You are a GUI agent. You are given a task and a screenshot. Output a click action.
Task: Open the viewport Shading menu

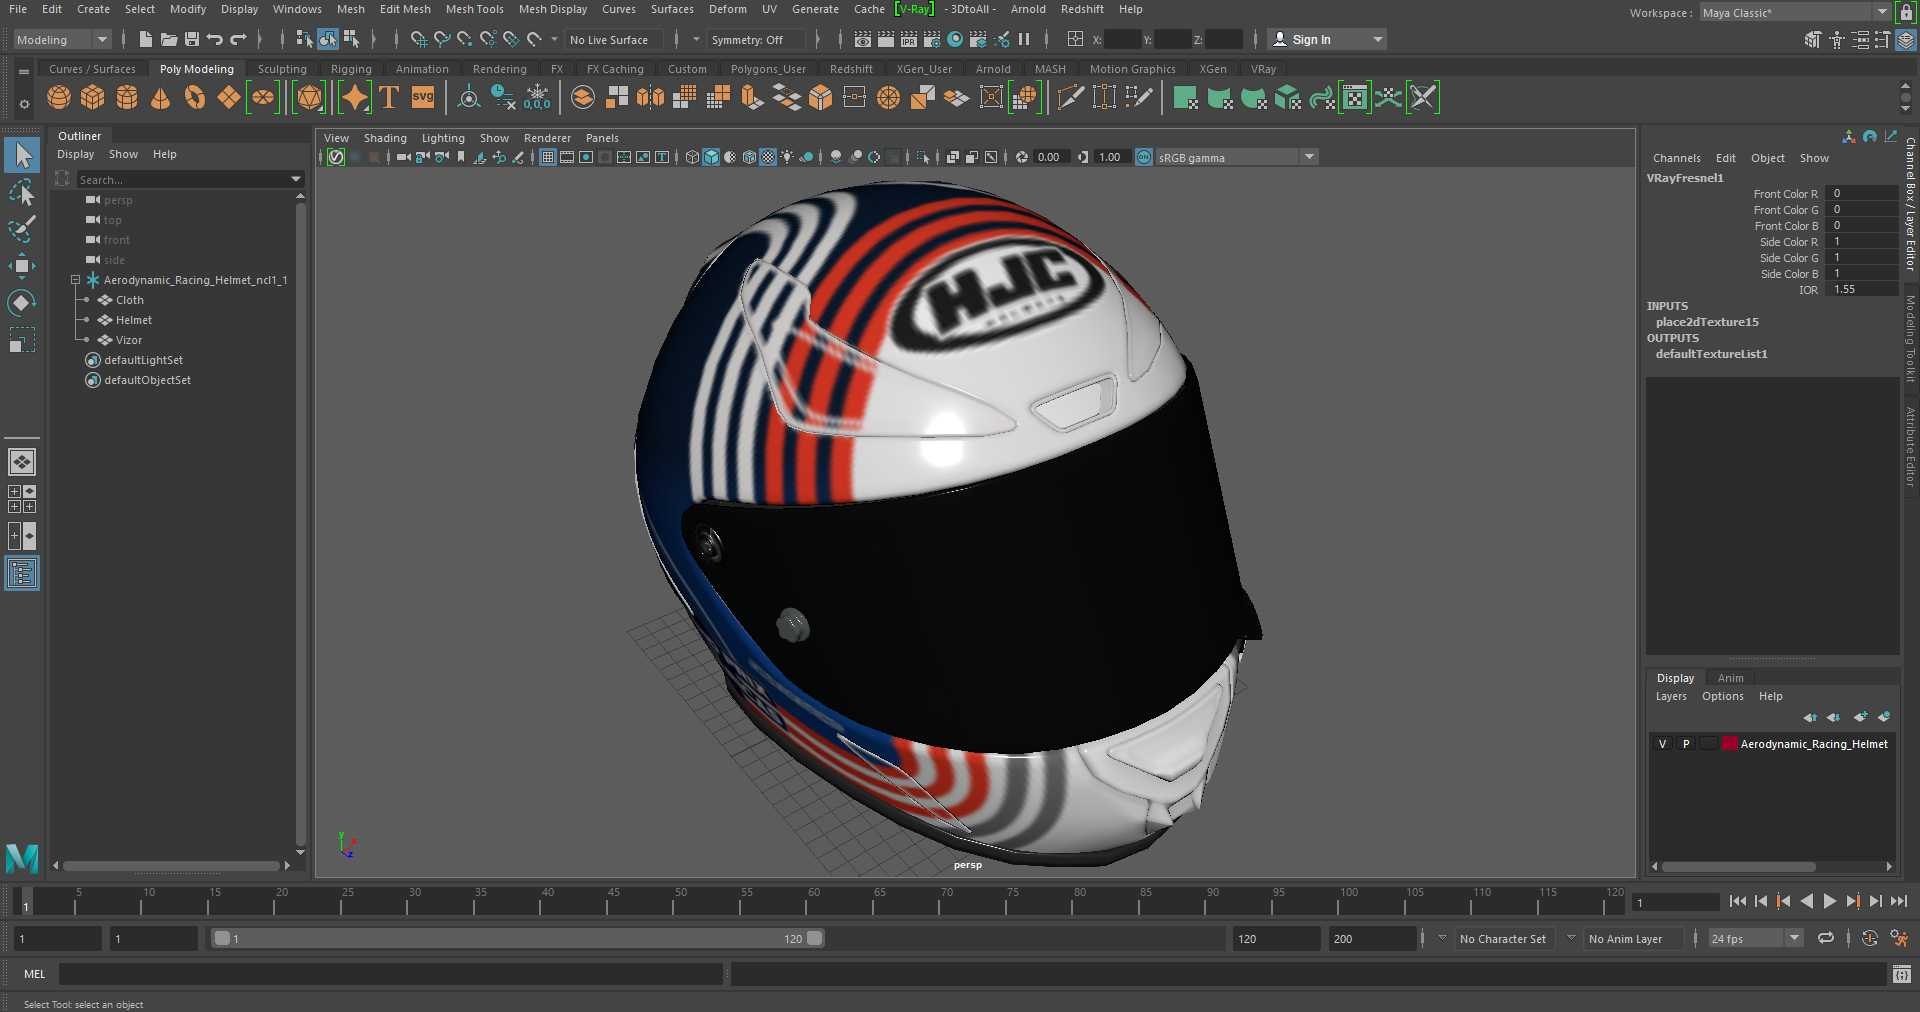click(x=385, y=138)
